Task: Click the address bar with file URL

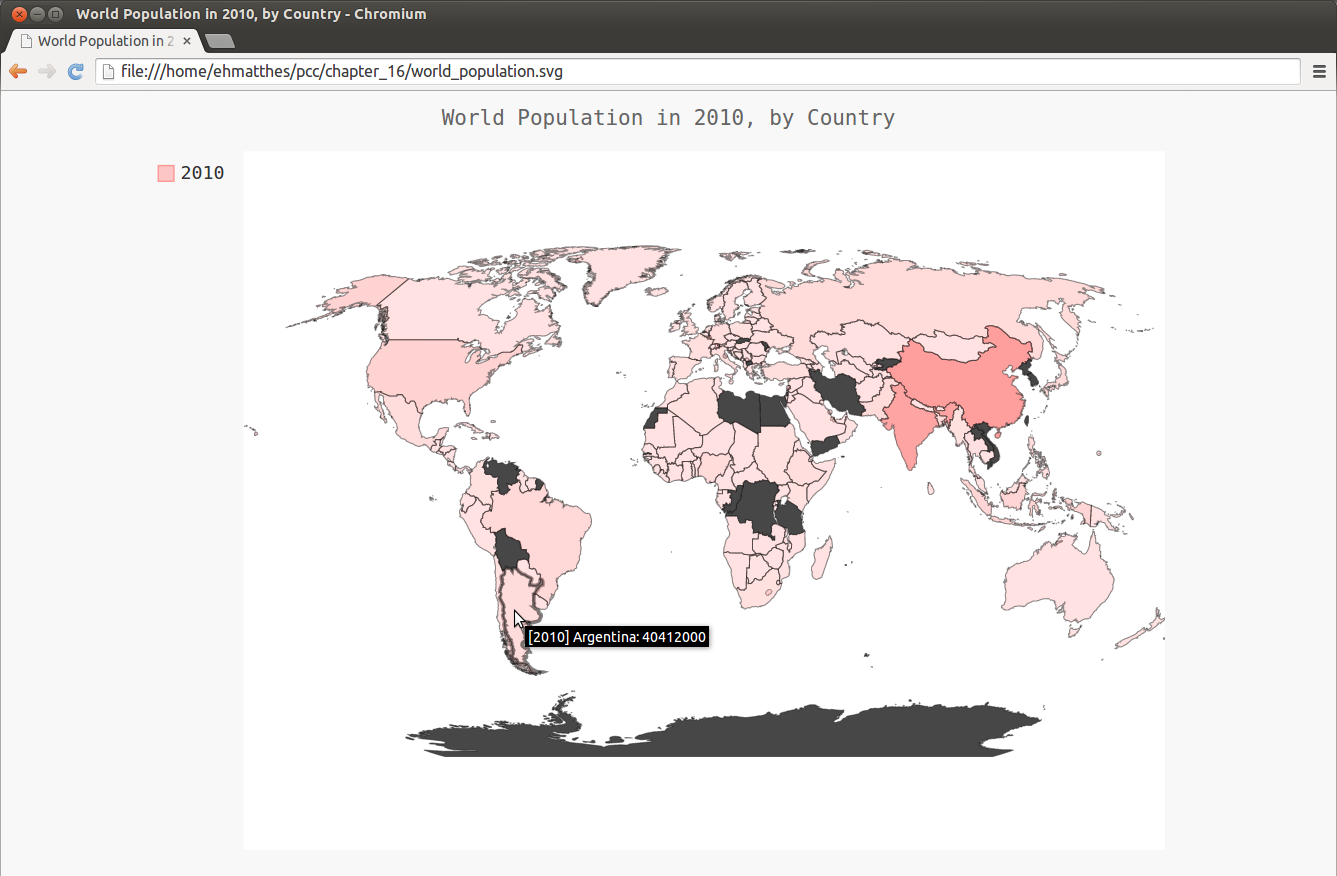Action: pyautogui.click(x=700, y=71)
